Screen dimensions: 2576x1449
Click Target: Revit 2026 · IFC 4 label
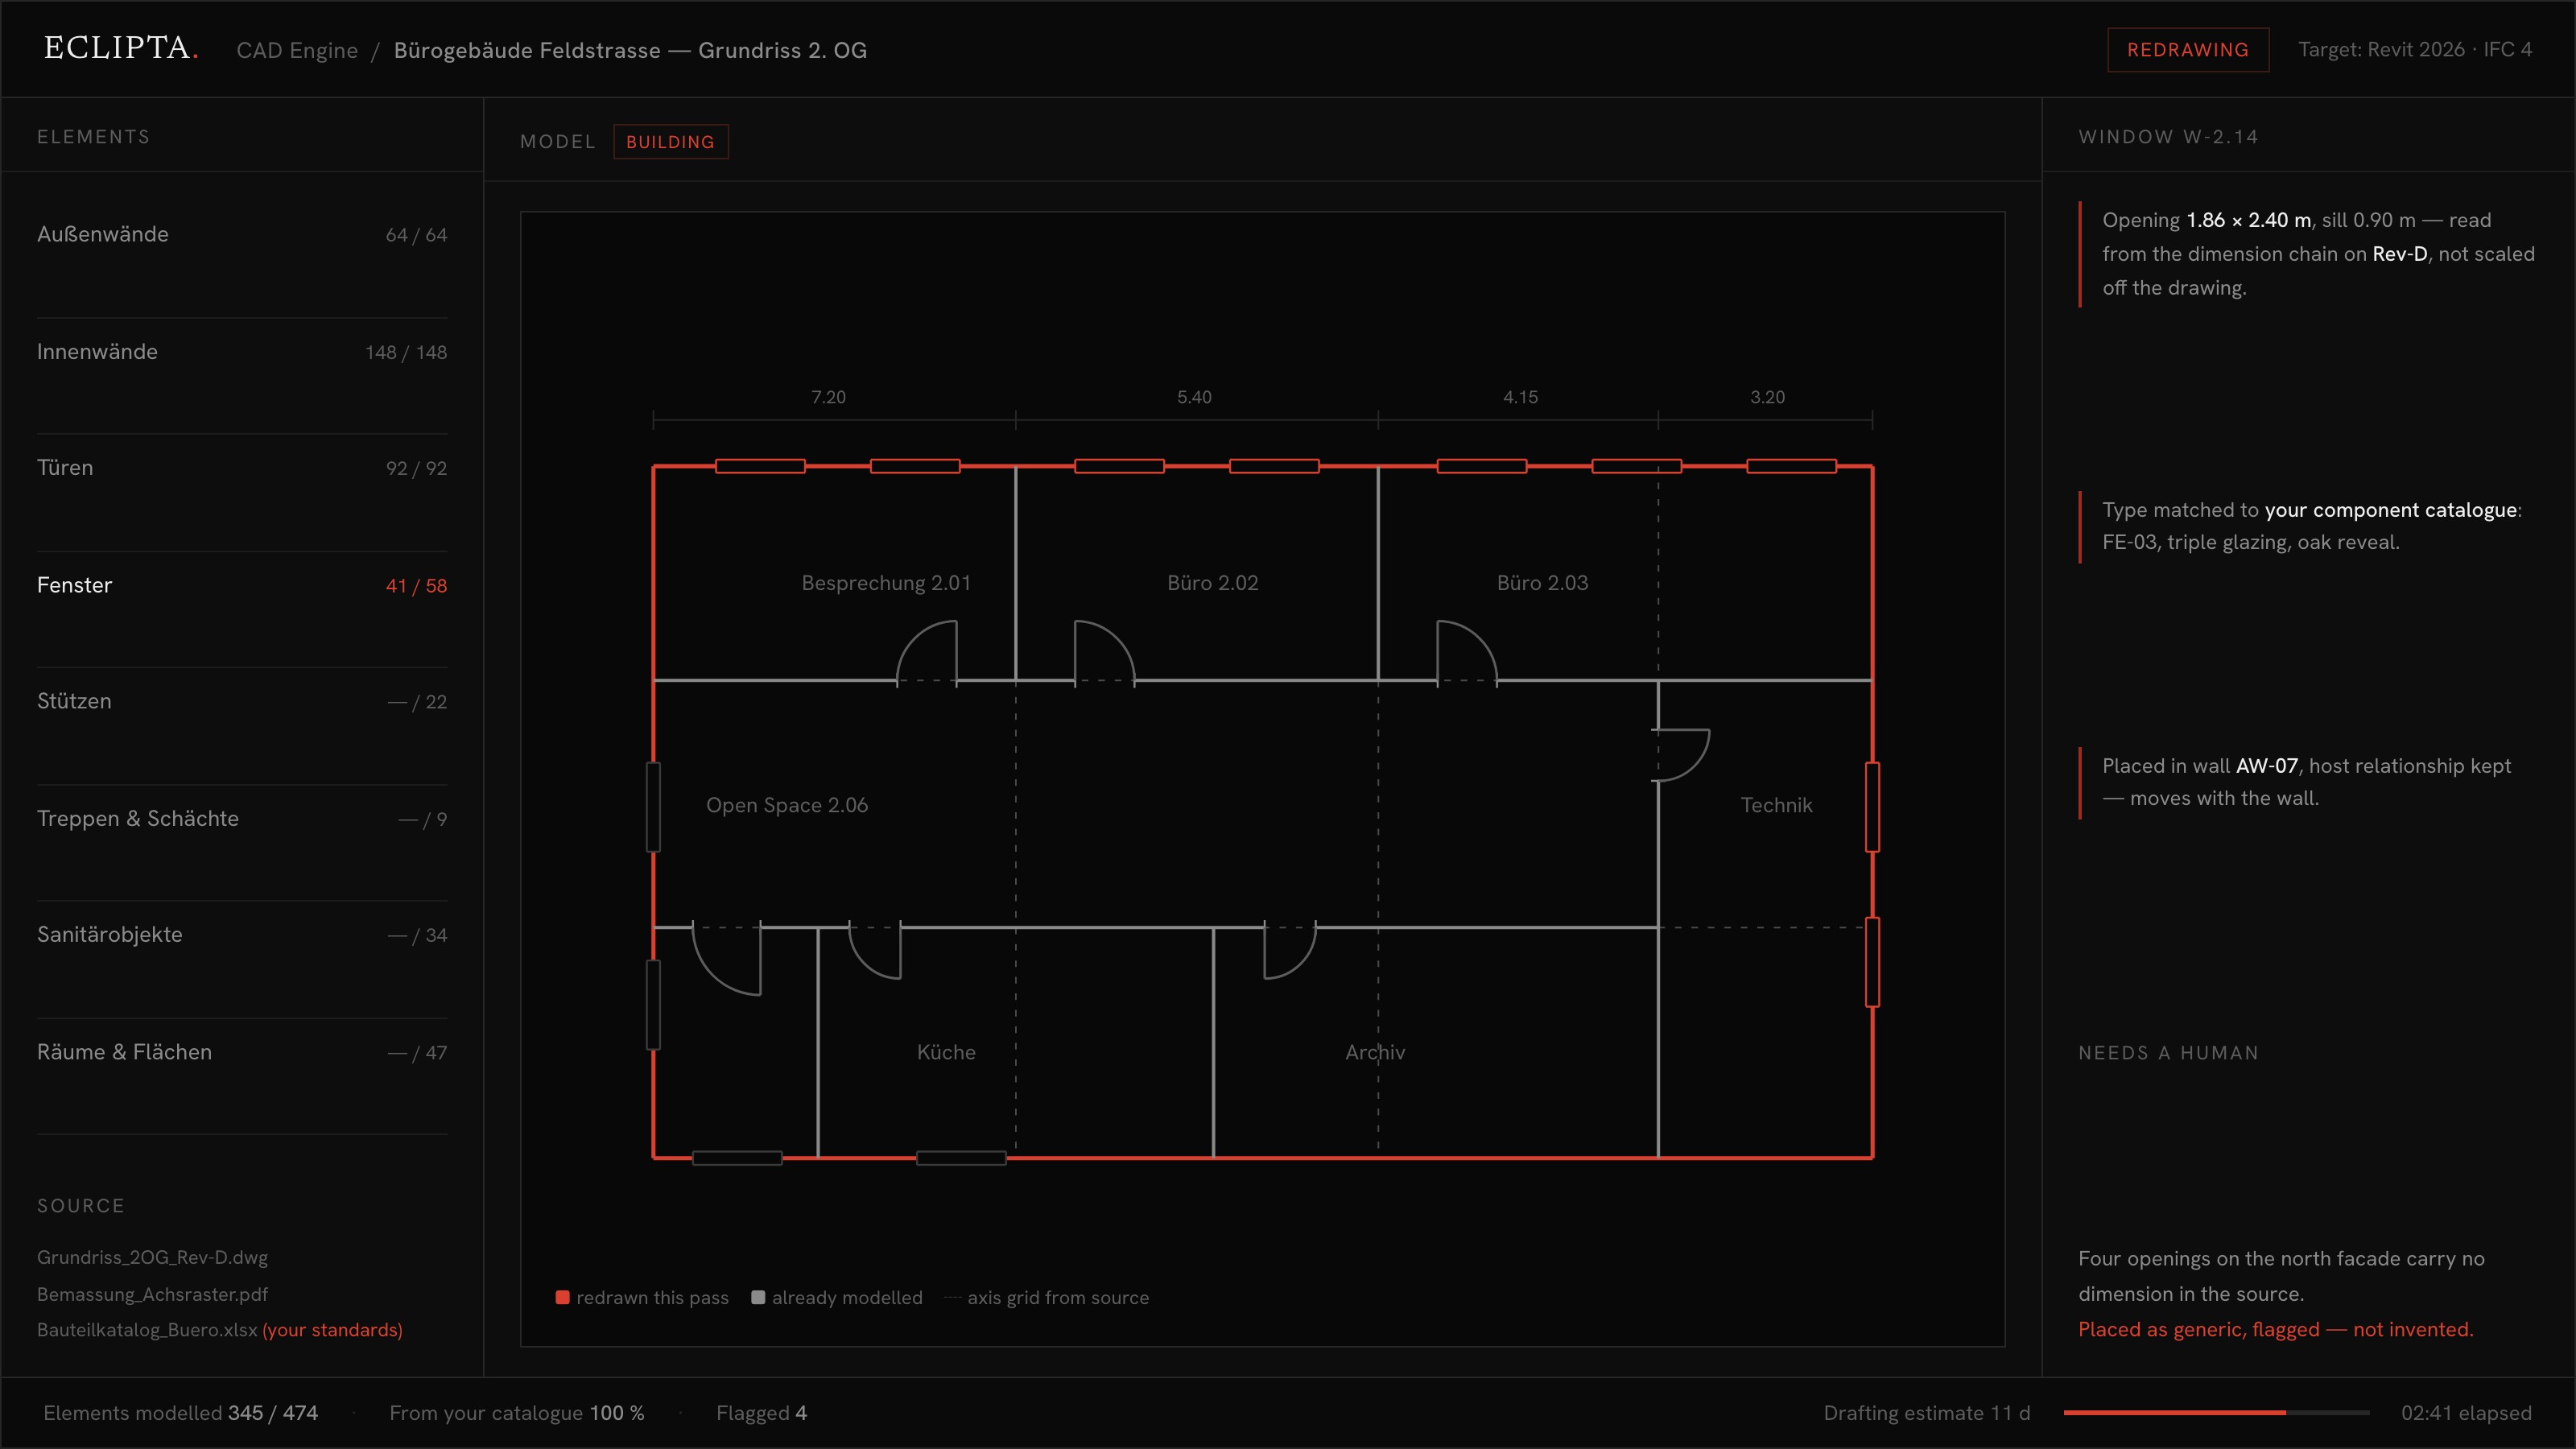pos(2415,50)
